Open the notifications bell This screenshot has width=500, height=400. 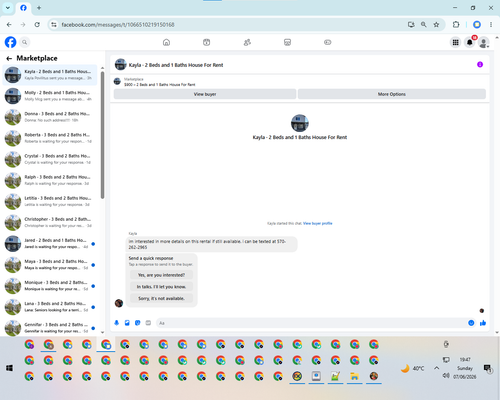click(x=469, y=42)
